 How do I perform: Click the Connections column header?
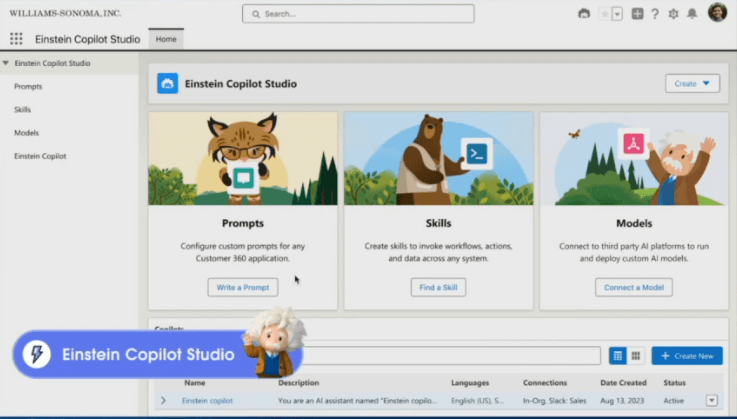tap(545, 383)
